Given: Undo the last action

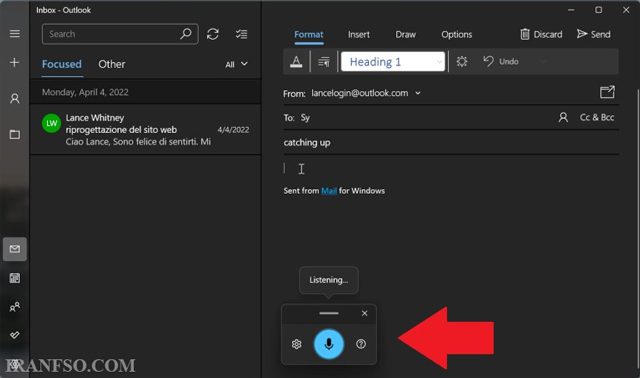Looking at the screenshot, I should tap(501, 62).
